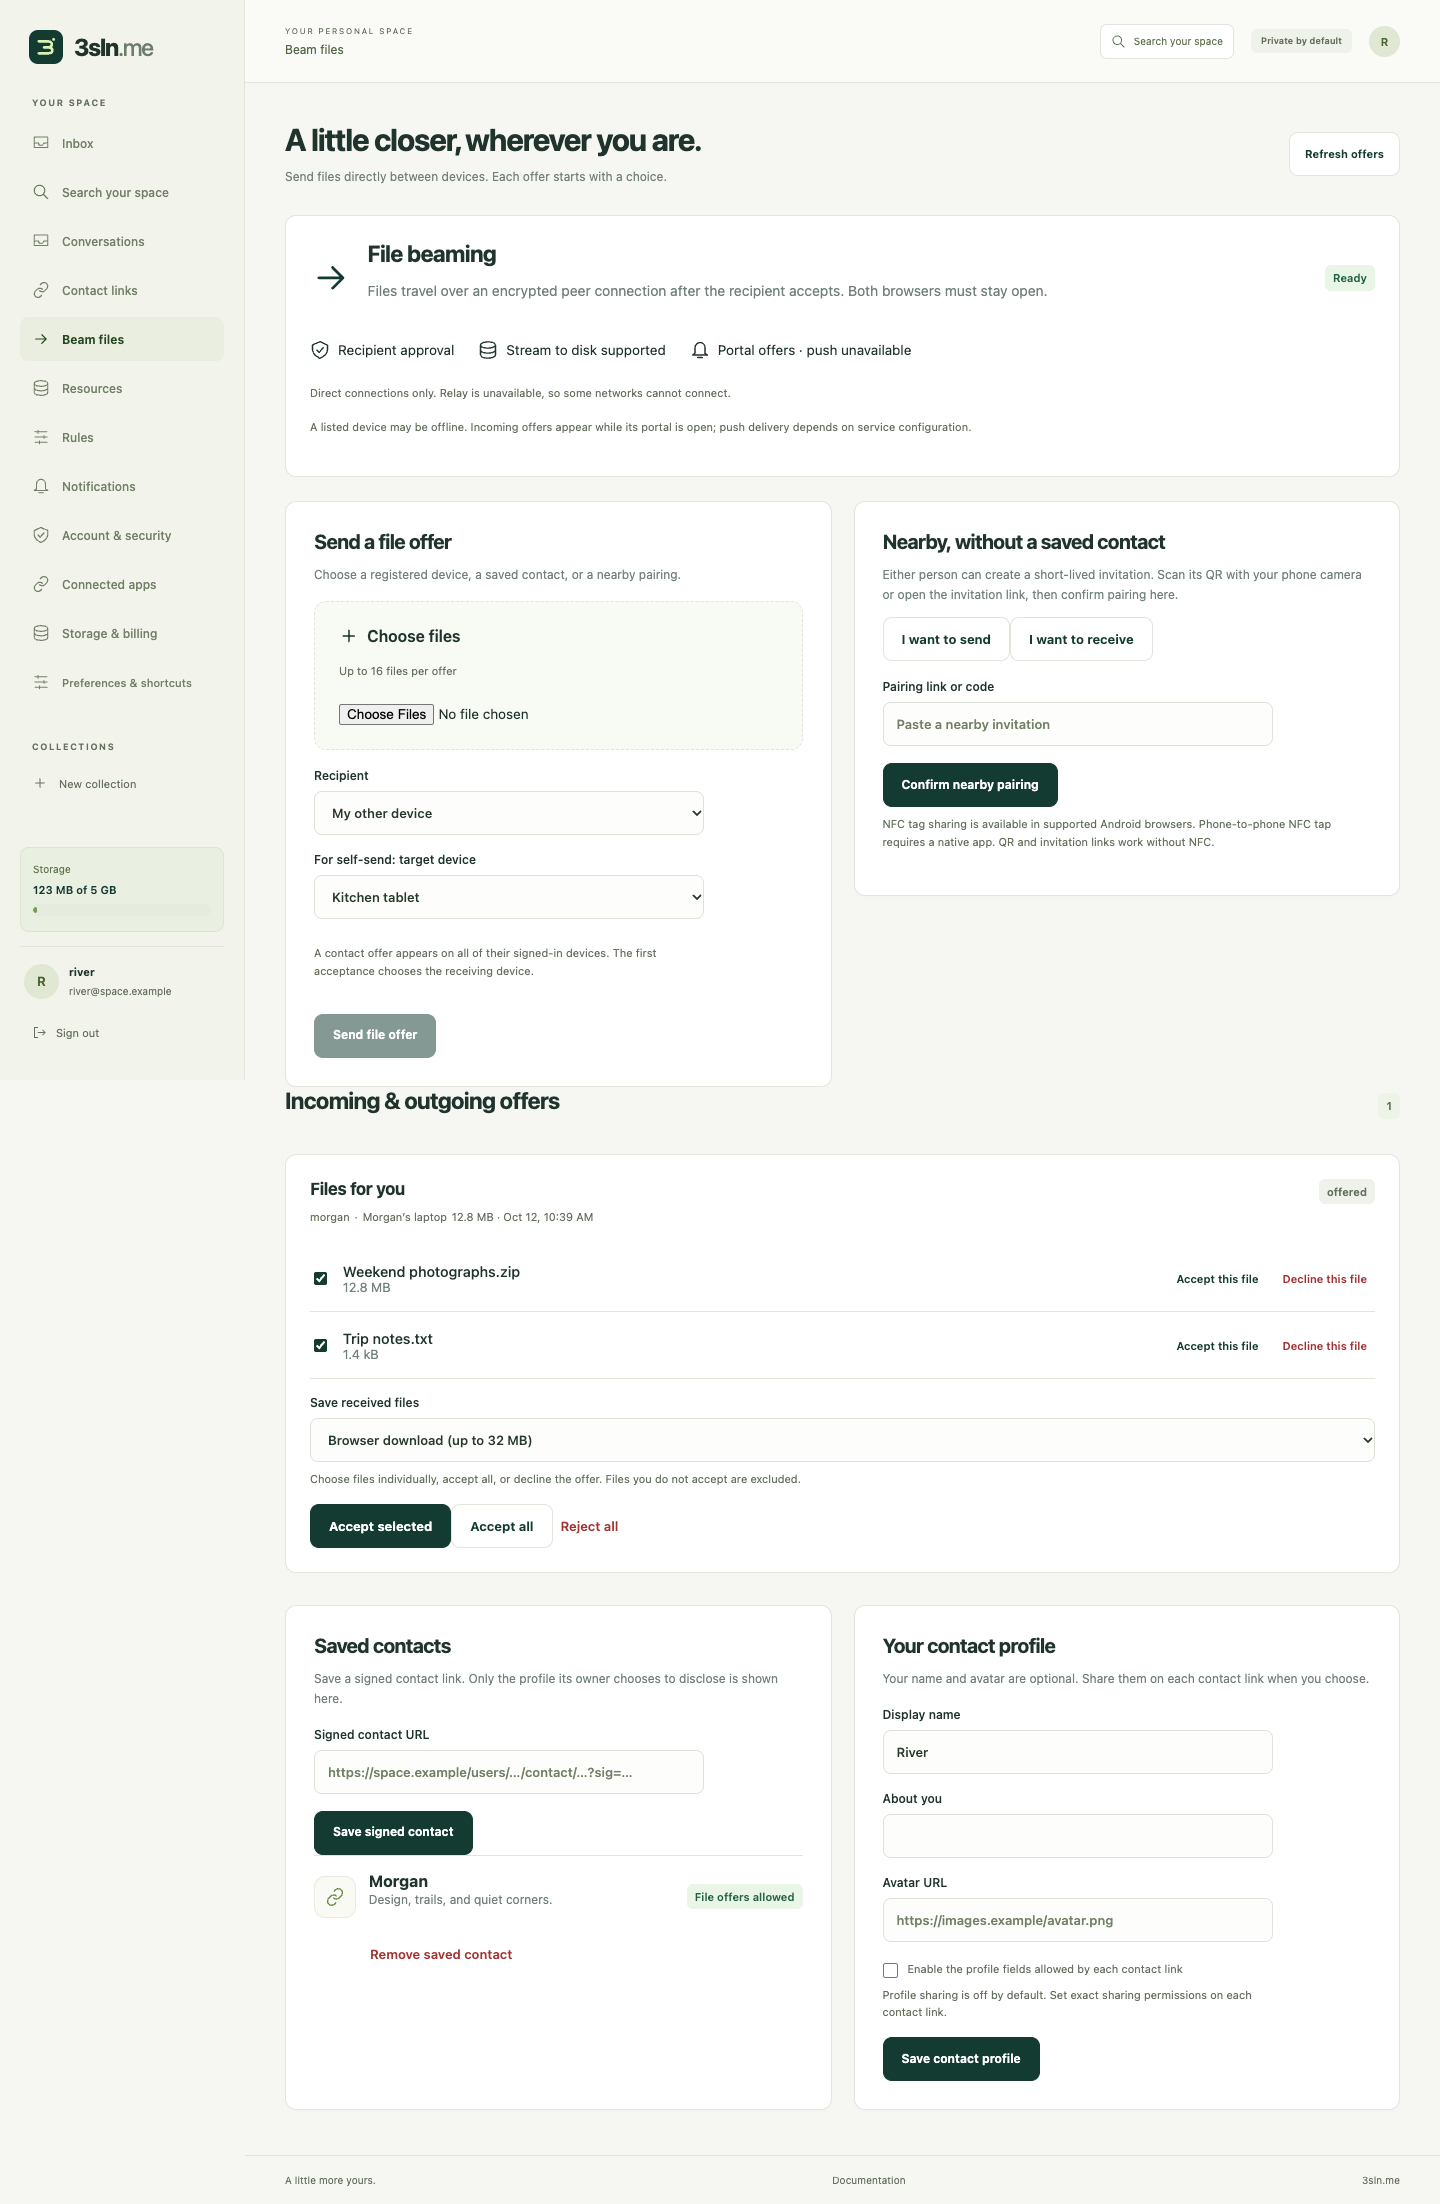1440x2204 pixels.
Task: Click the Inbox tray icon in sidebar
Action: 41,143
